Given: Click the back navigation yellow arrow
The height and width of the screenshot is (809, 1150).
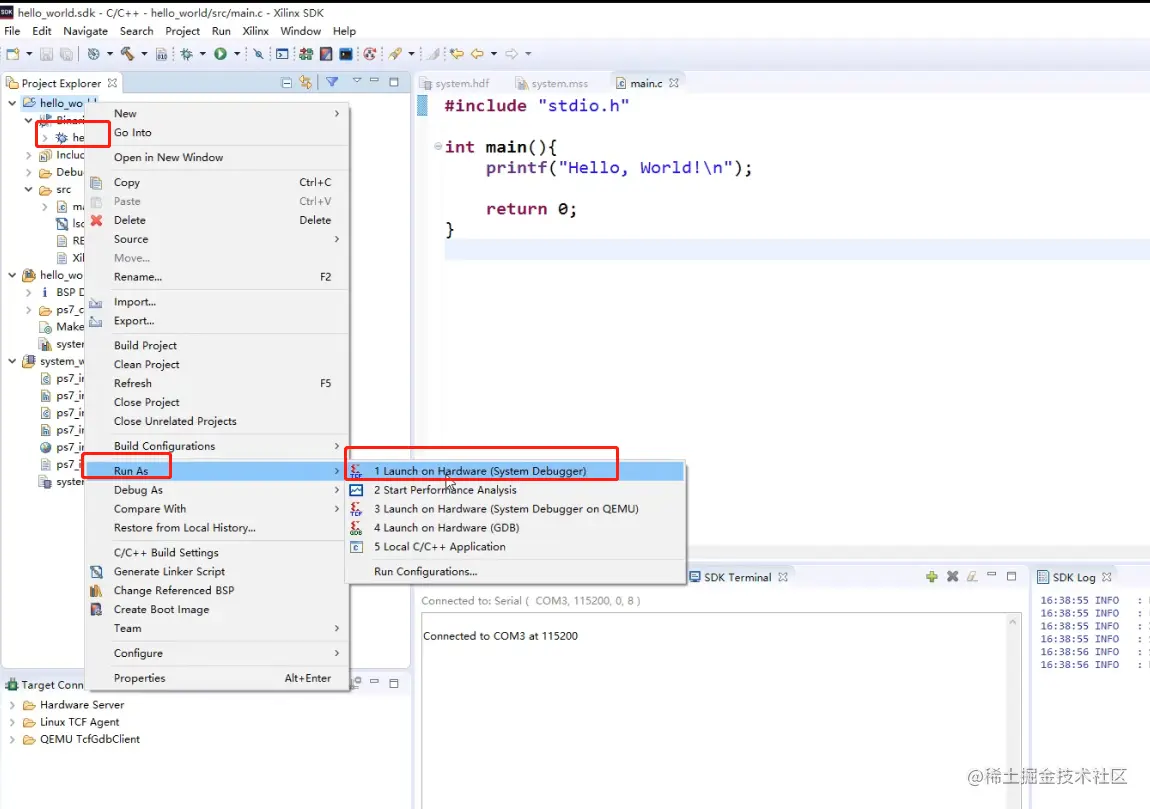Looking at the screenshot, I should coord(477,54).
